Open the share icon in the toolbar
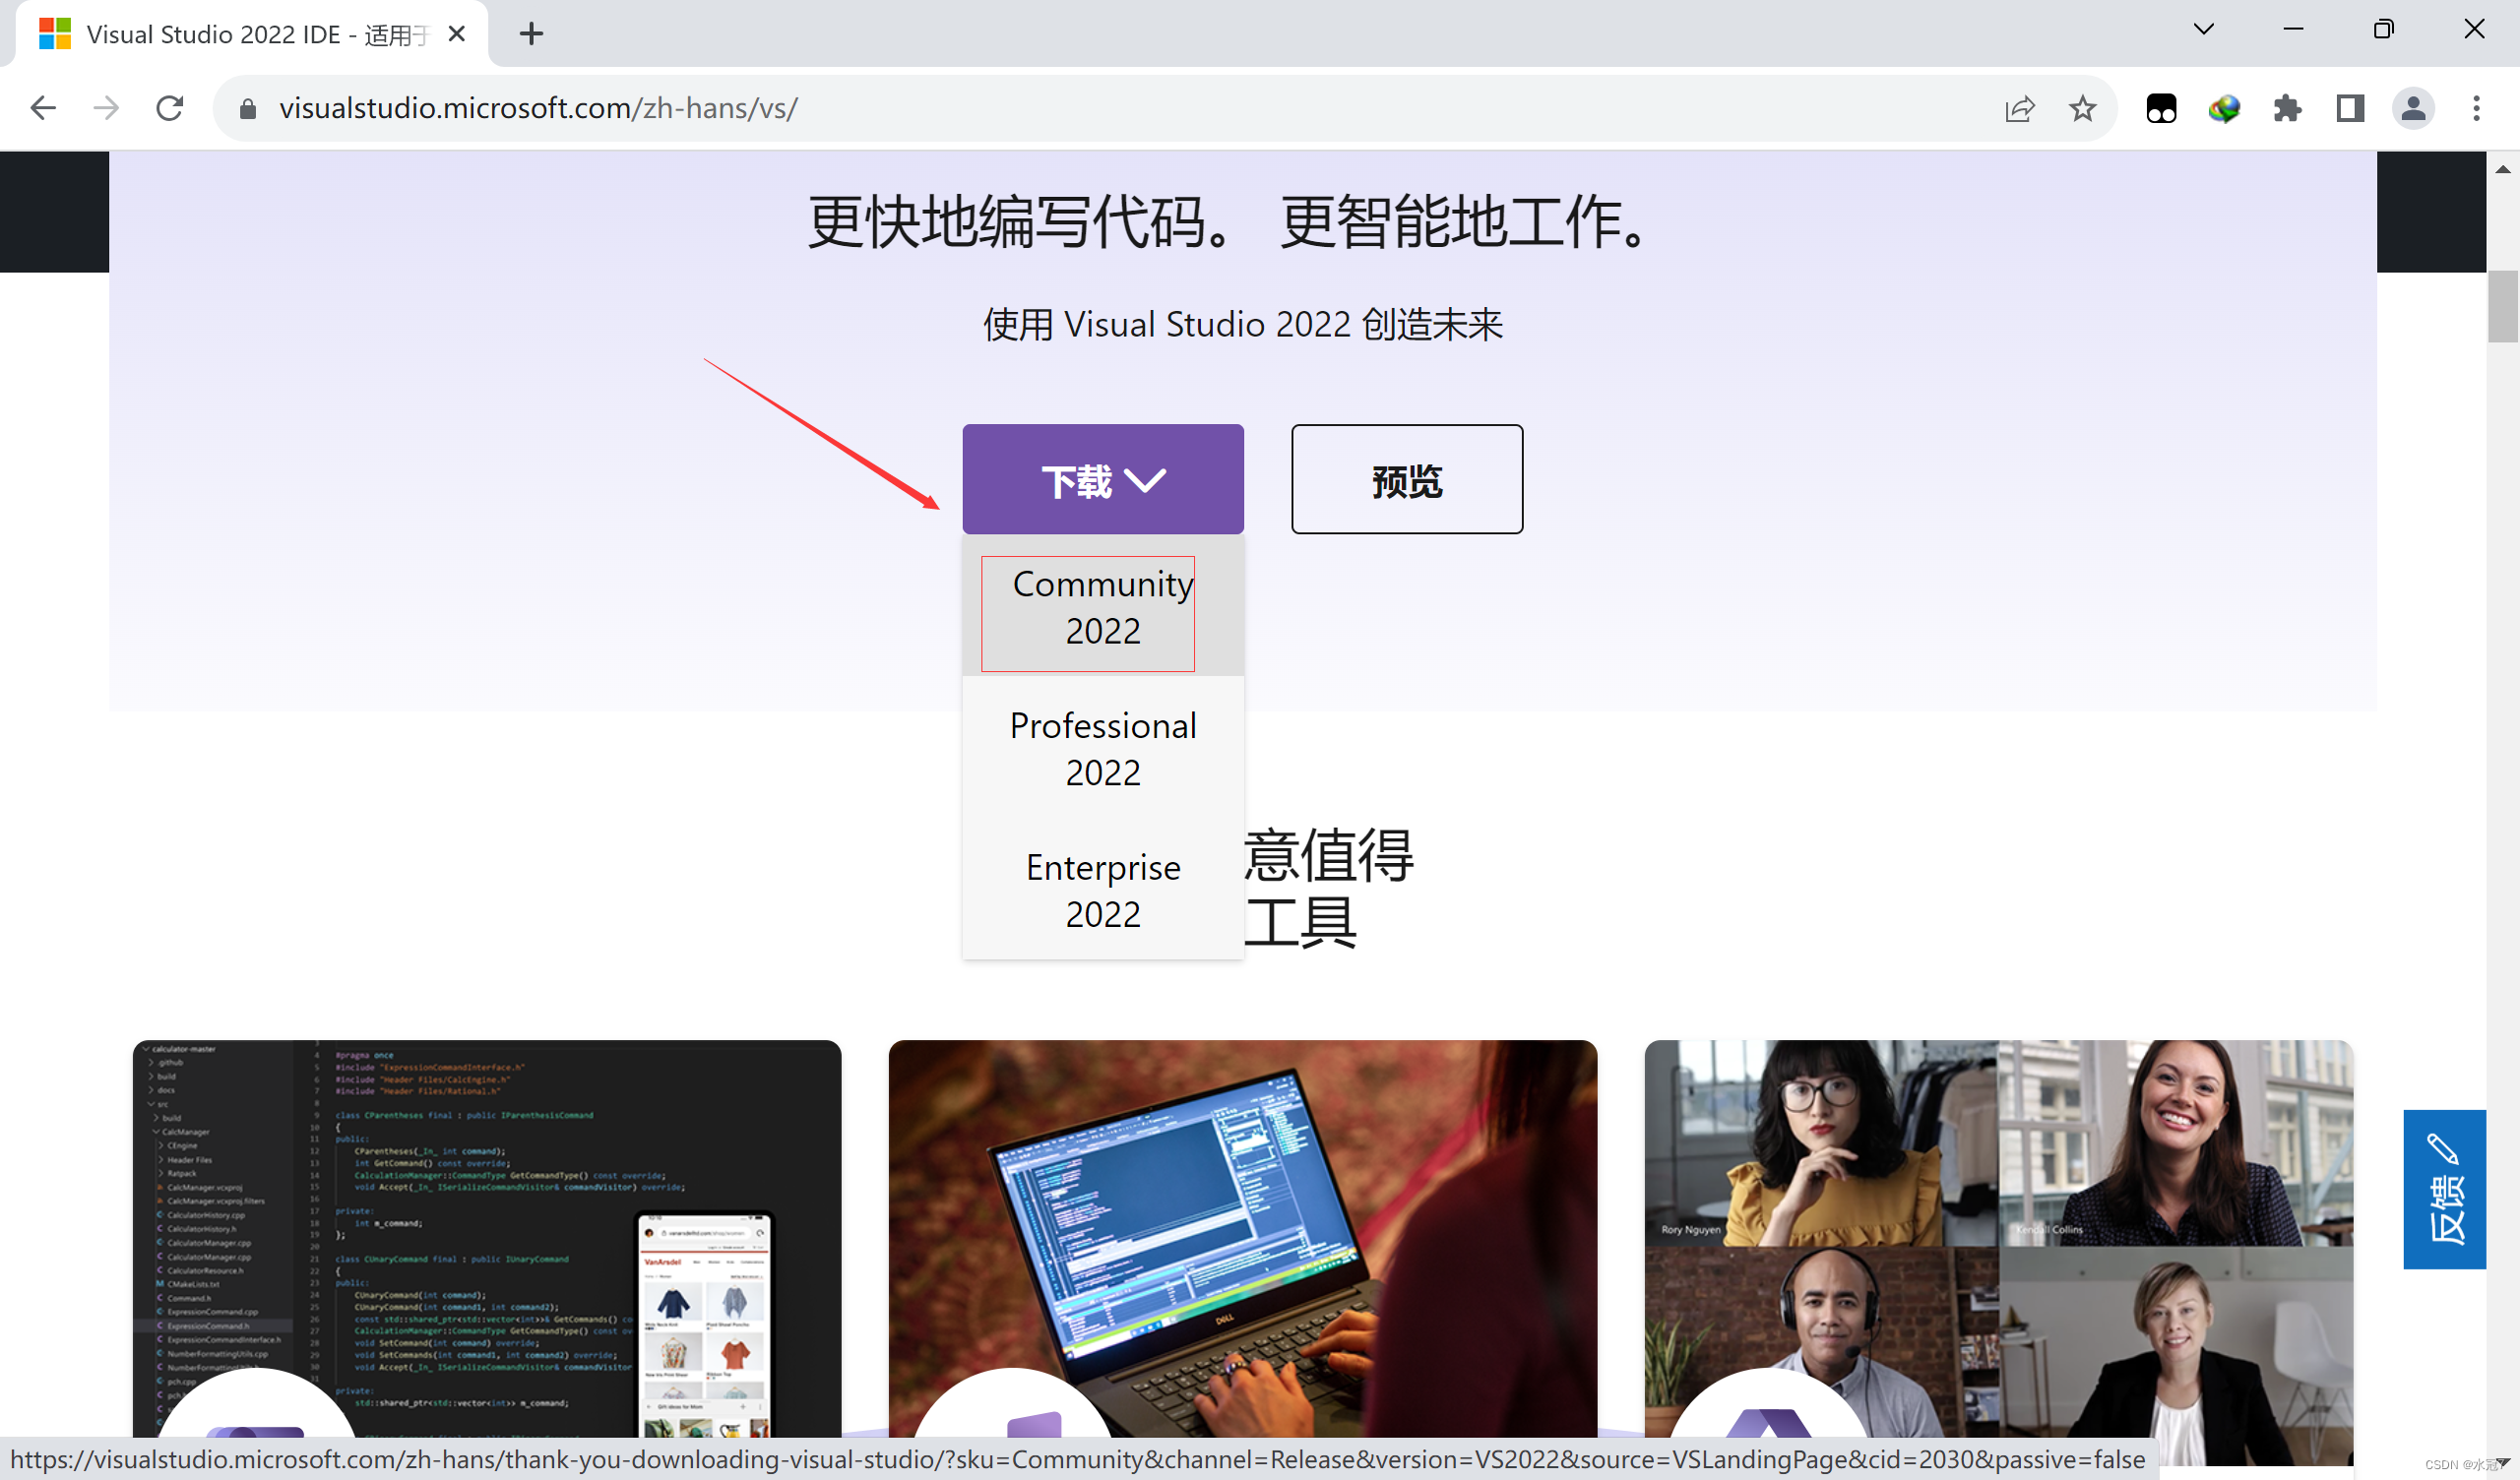Viewport: 2520px width, 1480px height. tap(2019, 108)
